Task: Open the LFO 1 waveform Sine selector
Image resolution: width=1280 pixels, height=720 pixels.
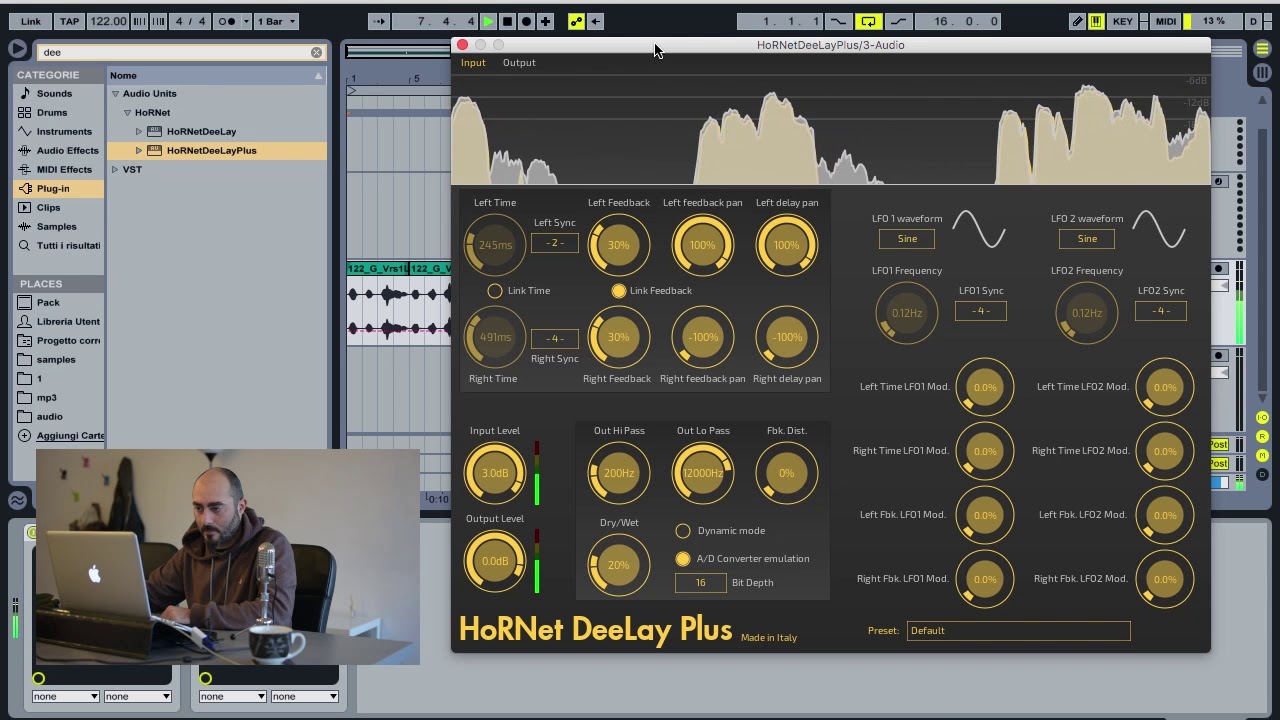Action: click(907, 239)
